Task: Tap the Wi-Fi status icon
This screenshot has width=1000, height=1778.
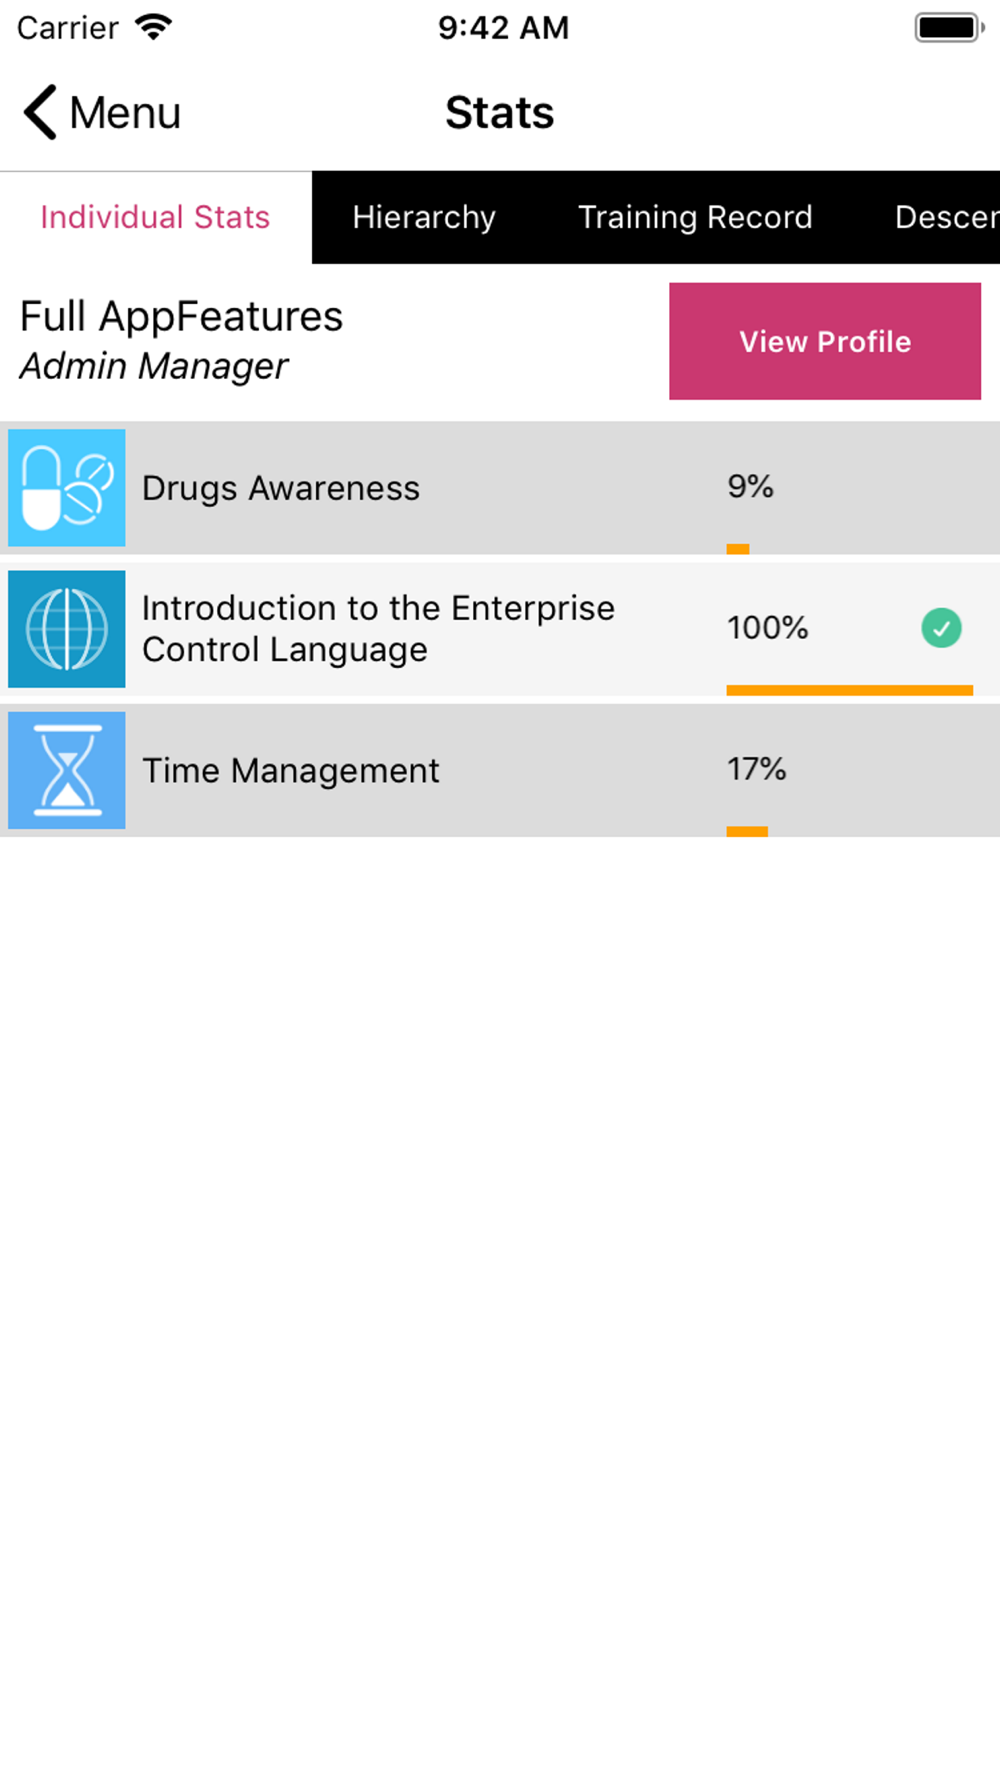Action: [x=154, y=27]
